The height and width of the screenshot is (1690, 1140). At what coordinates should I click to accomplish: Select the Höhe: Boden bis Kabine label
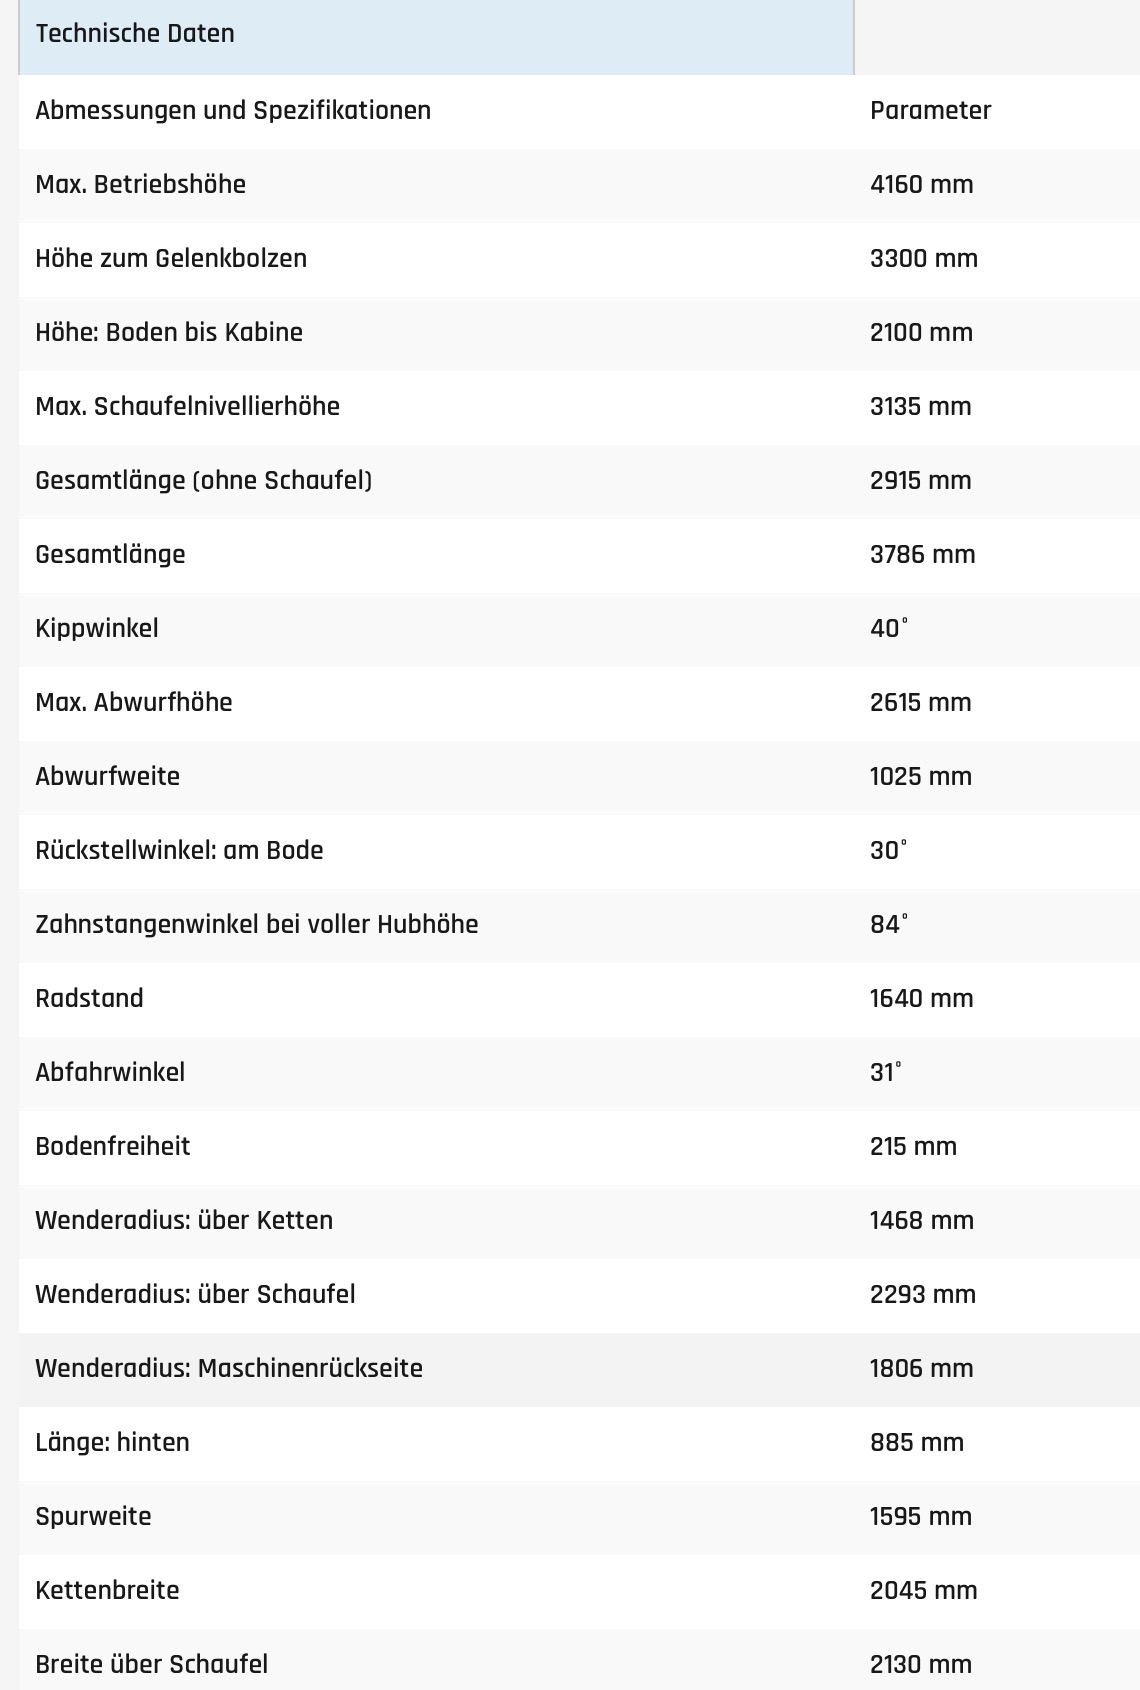click(169, 332)
